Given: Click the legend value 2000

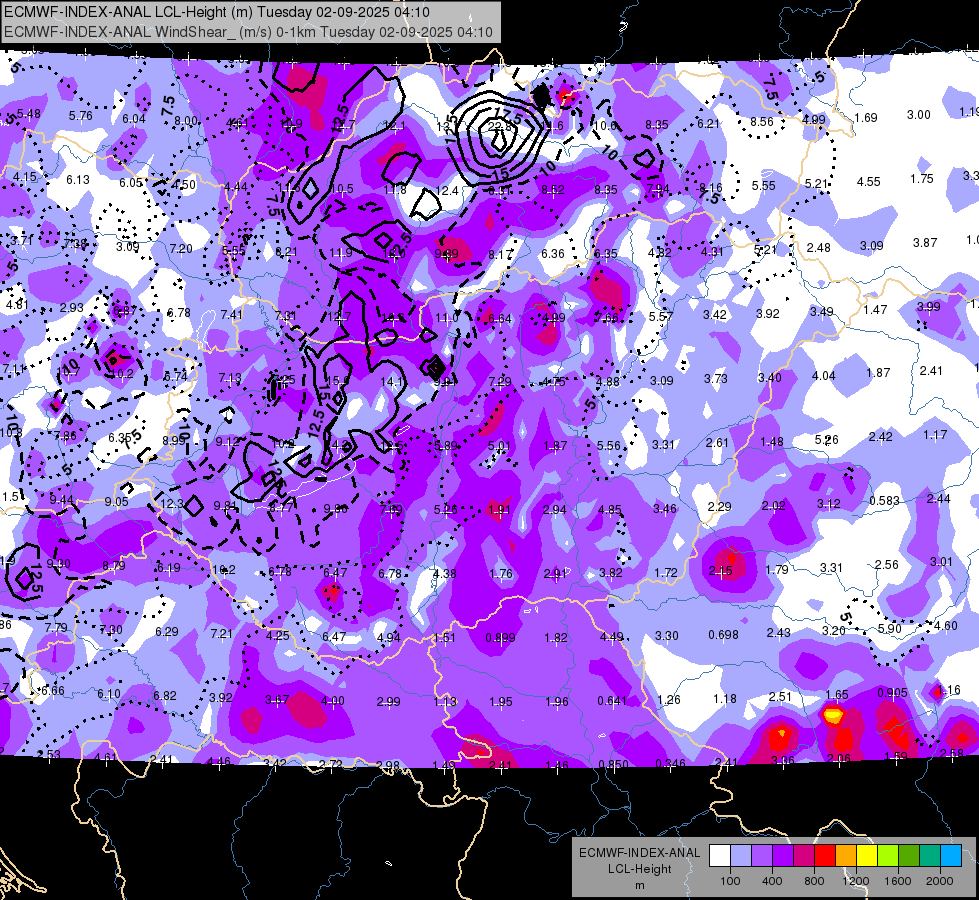Looking at the screenshot, I should click(940, 881).
